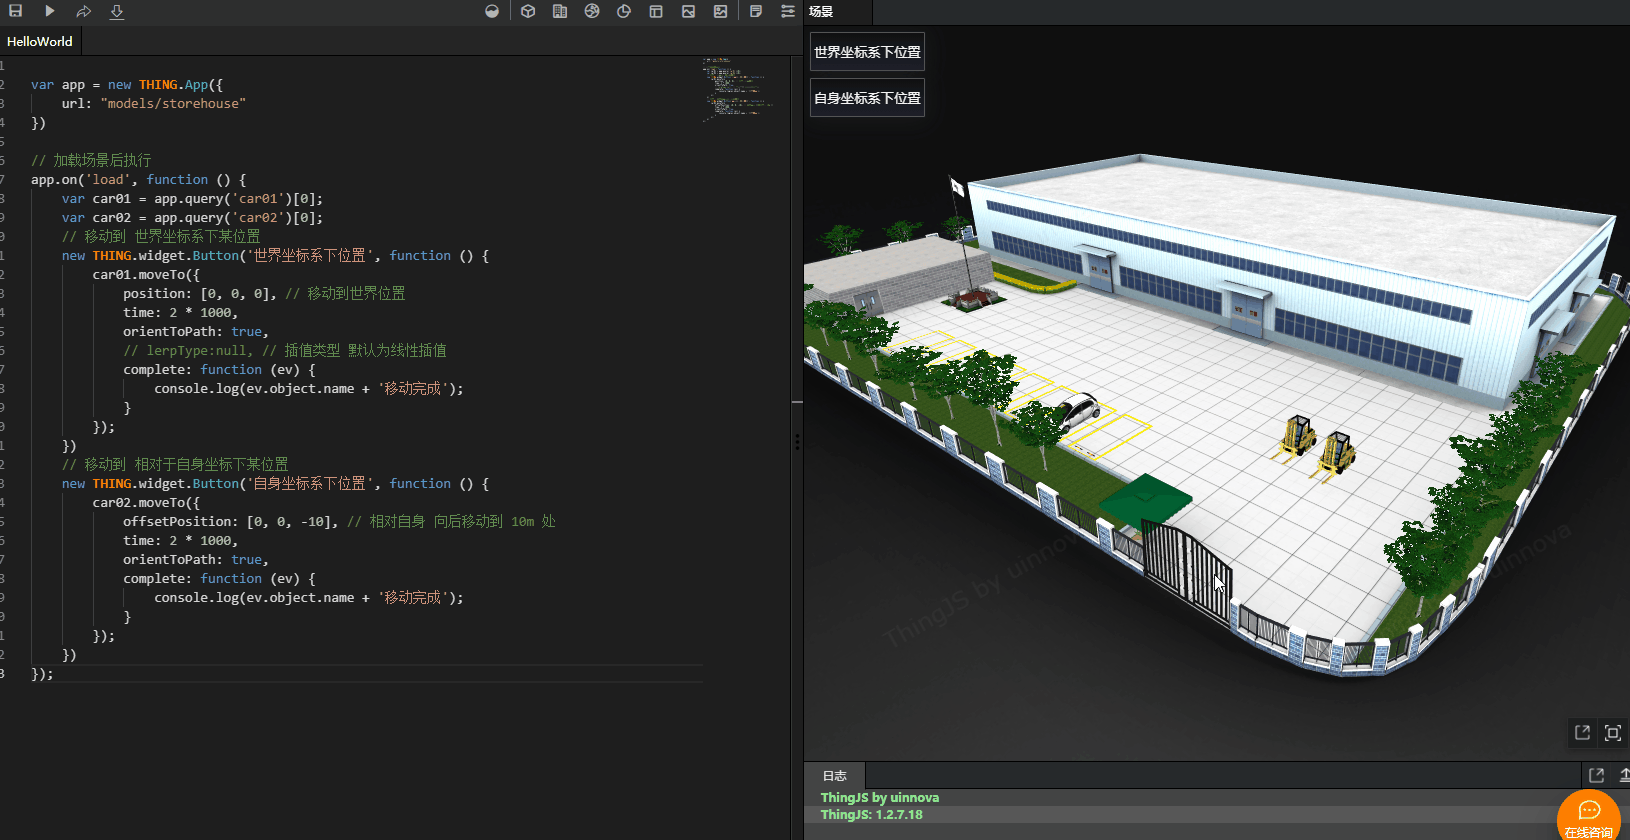Click the // 加载场景后执行 comment
This screenshot has width=1630, height=840.
[x=91, y=160]
